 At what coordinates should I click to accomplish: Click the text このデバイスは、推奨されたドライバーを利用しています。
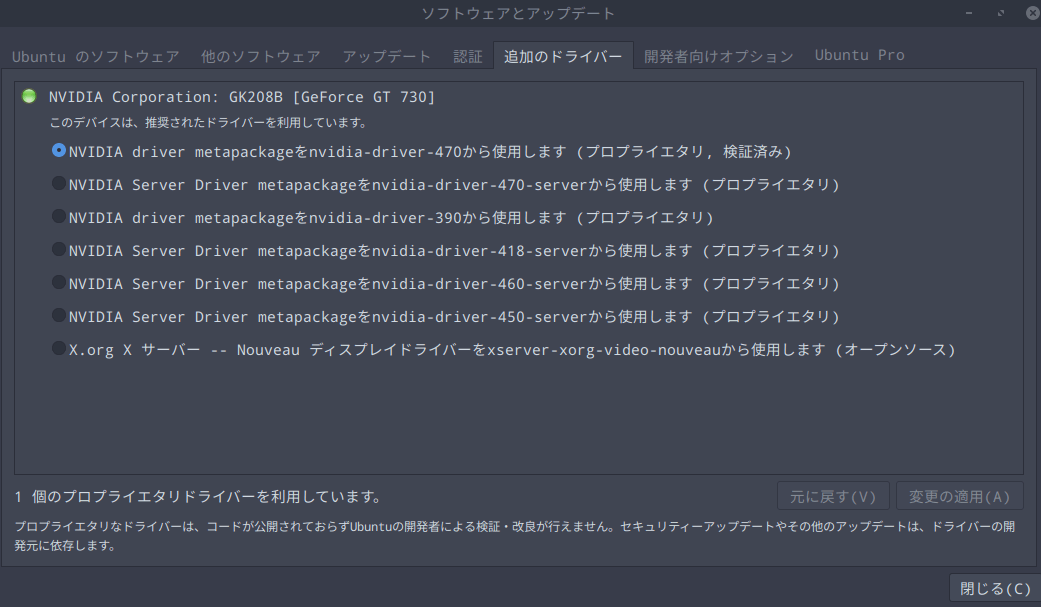tap(208, 122)
